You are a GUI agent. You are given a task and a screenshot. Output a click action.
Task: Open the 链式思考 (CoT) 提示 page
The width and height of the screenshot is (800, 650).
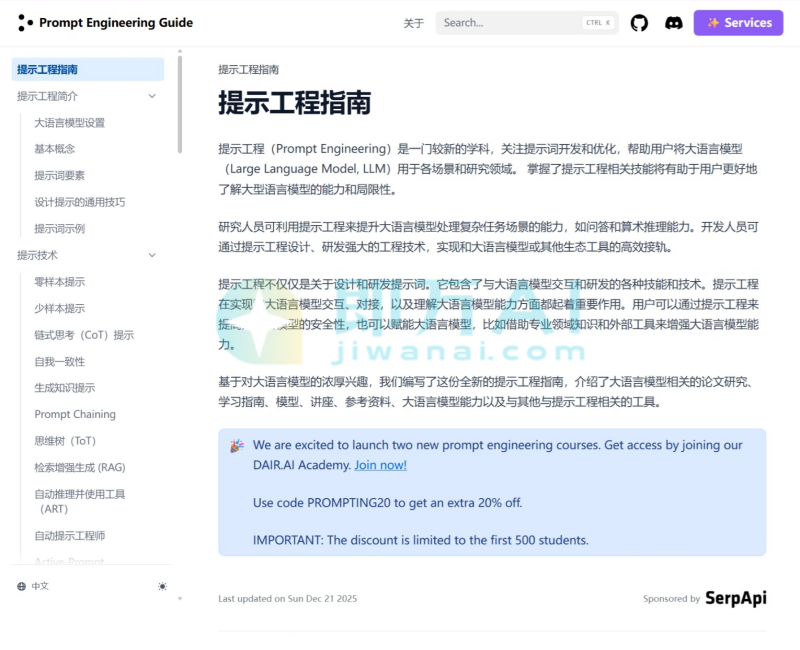click(85, 334)
